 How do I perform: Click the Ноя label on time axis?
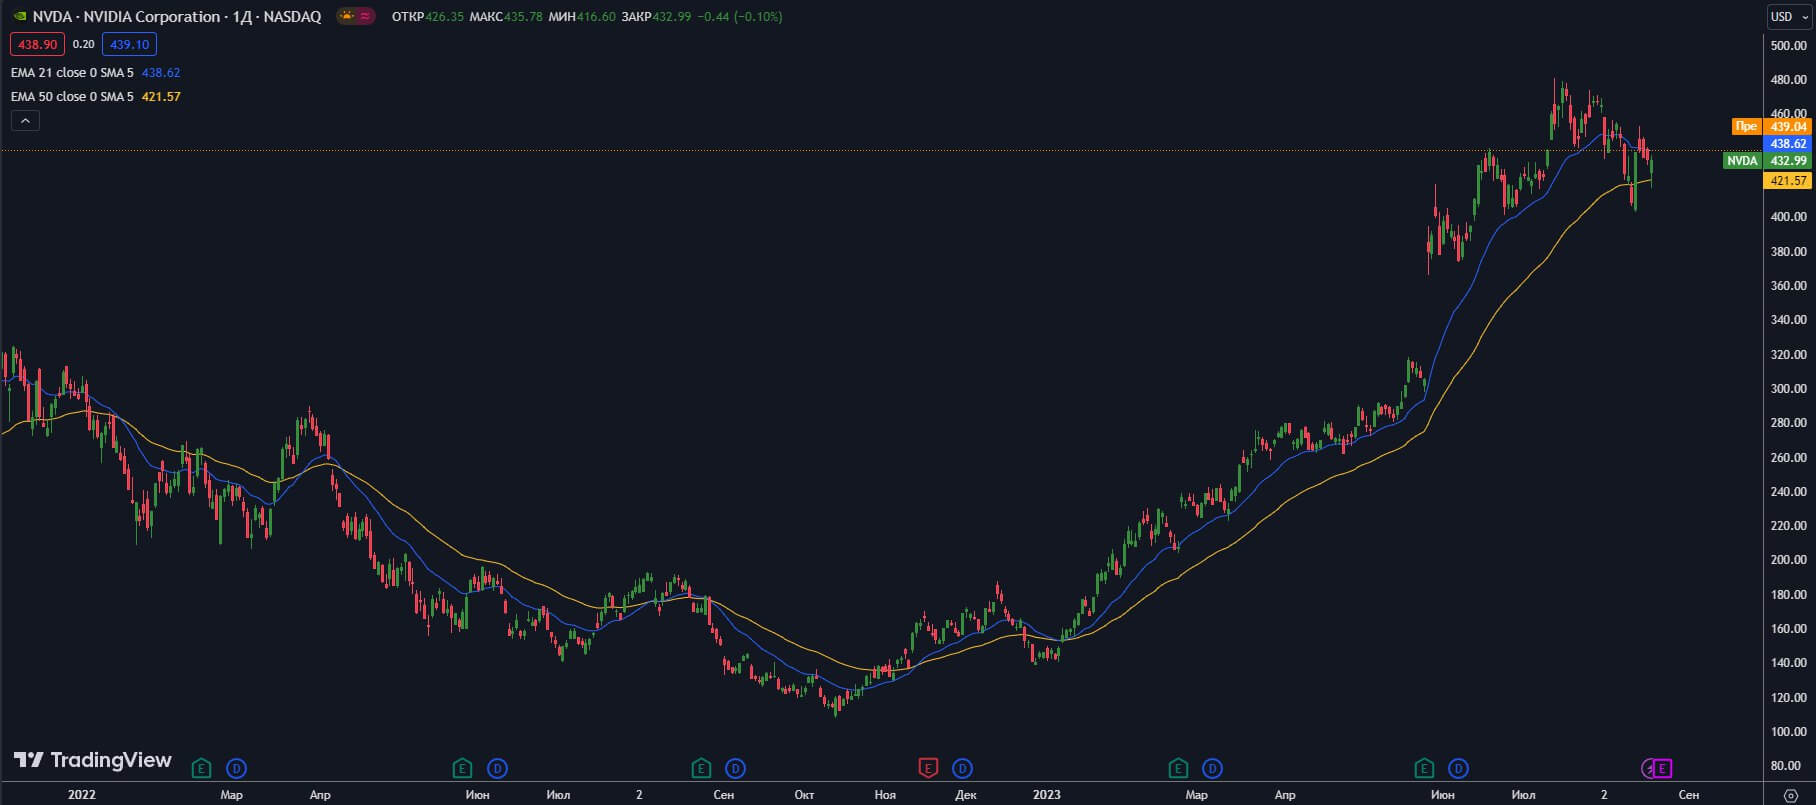[x=885, y=795]
